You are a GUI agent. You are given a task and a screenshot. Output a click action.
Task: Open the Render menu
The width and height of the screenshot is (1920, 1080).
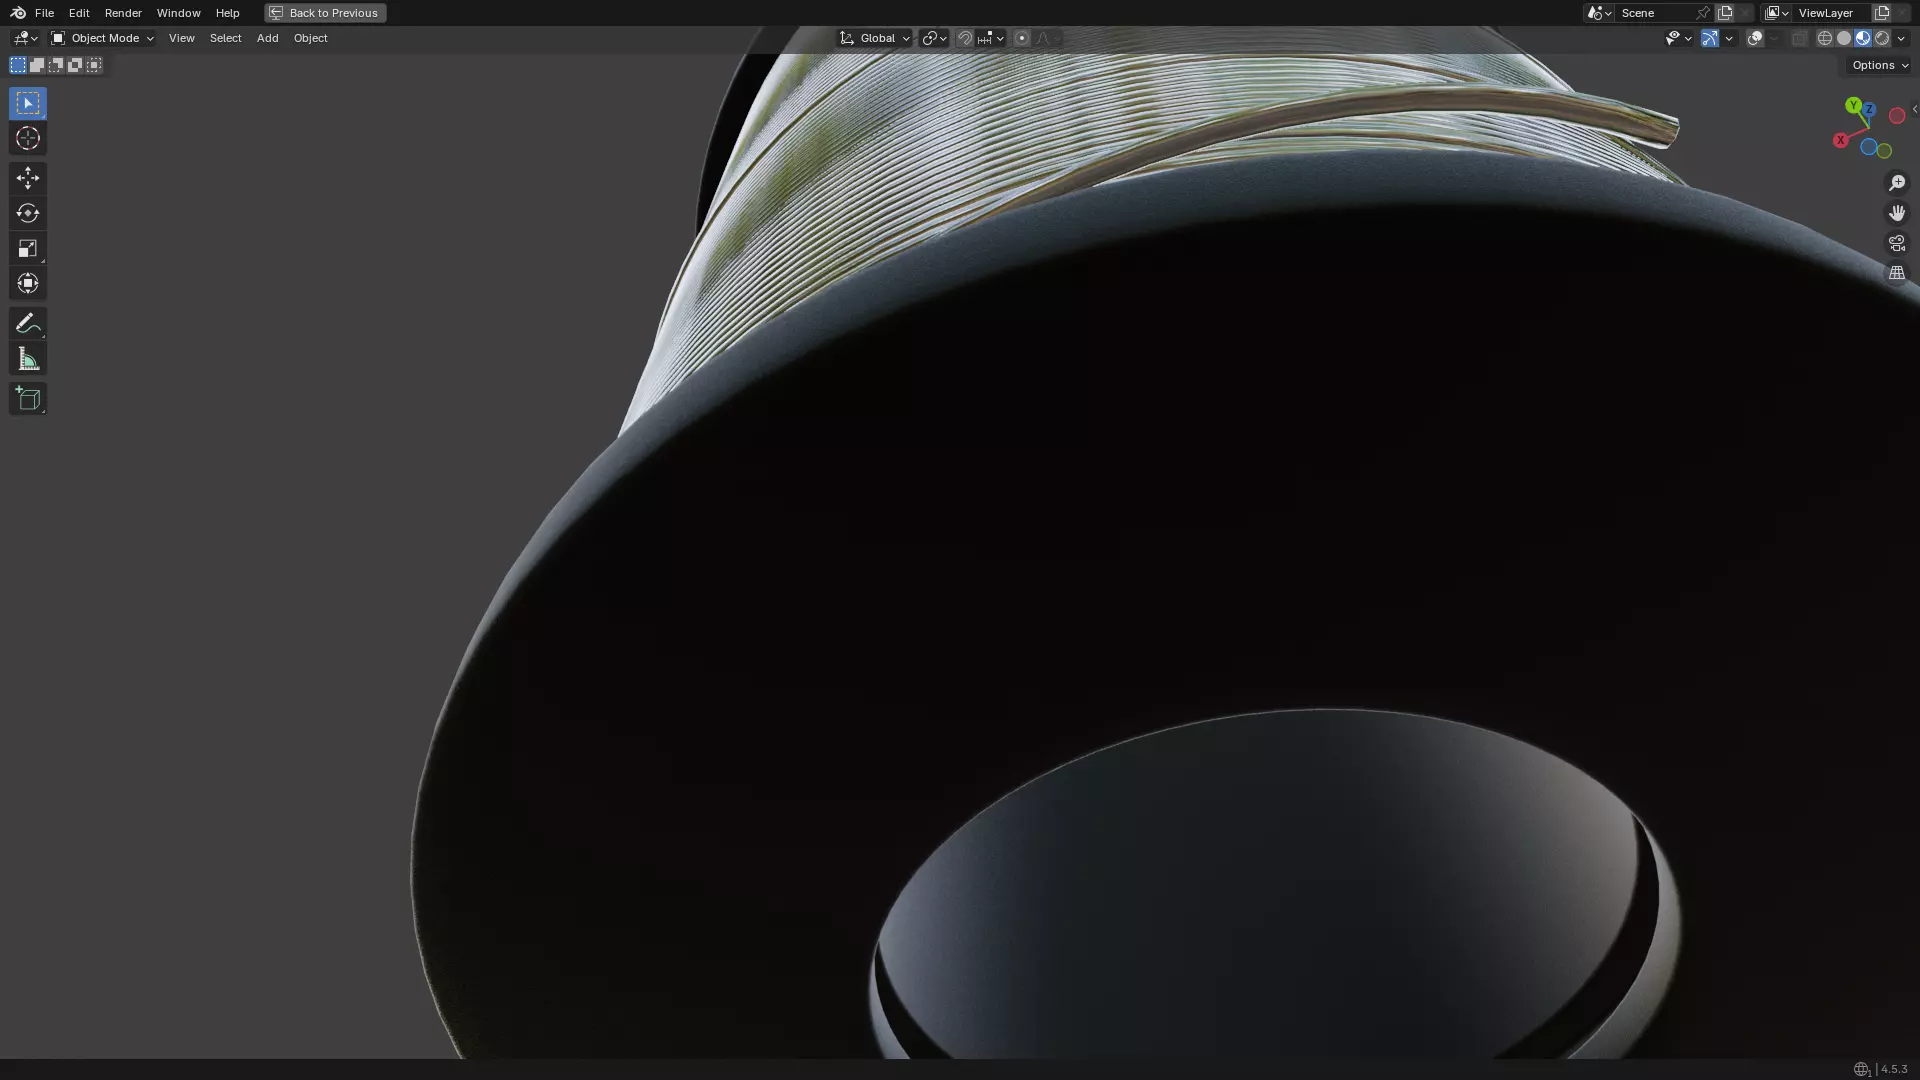pyautogui.click(x=123, y=13)
